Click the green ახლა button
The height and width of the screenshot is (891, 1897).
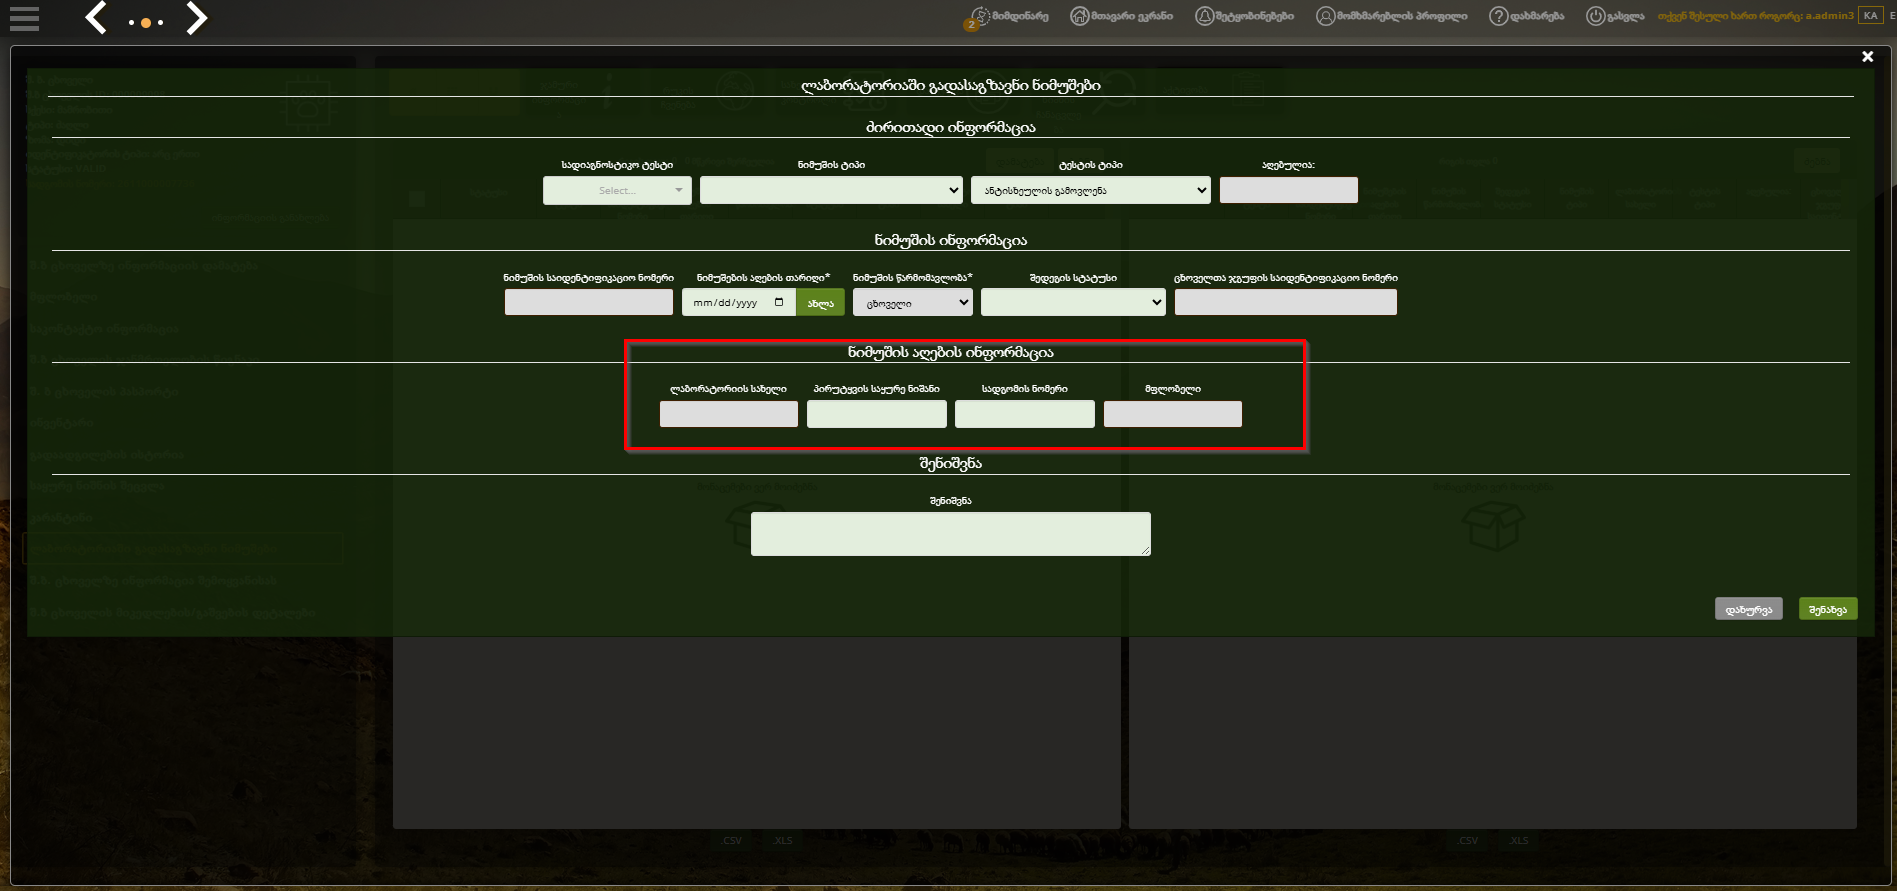821,302
